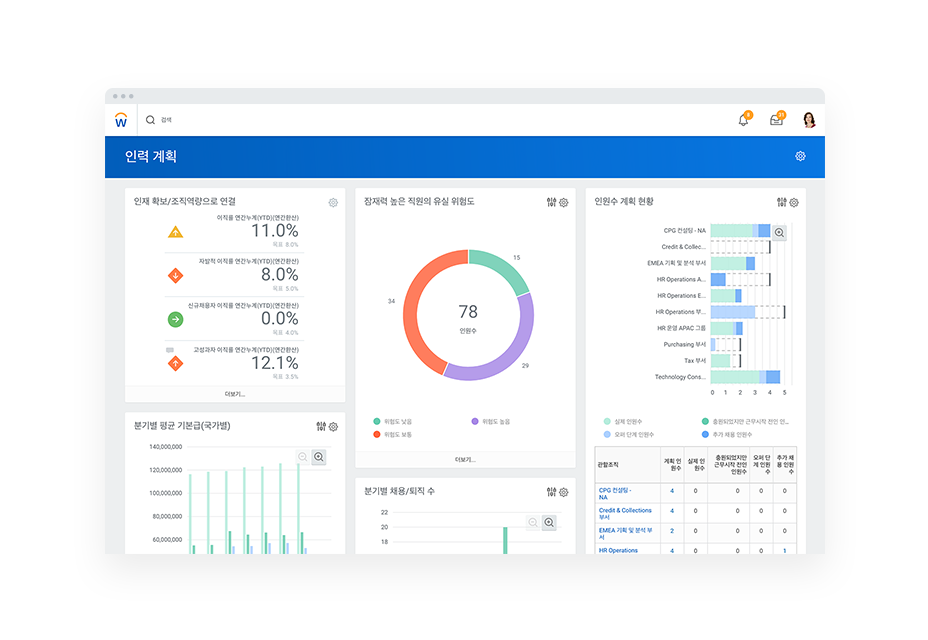The image size is (928, 640).
Task: Click the orange donut segment labeled 34
Action: 415,310
